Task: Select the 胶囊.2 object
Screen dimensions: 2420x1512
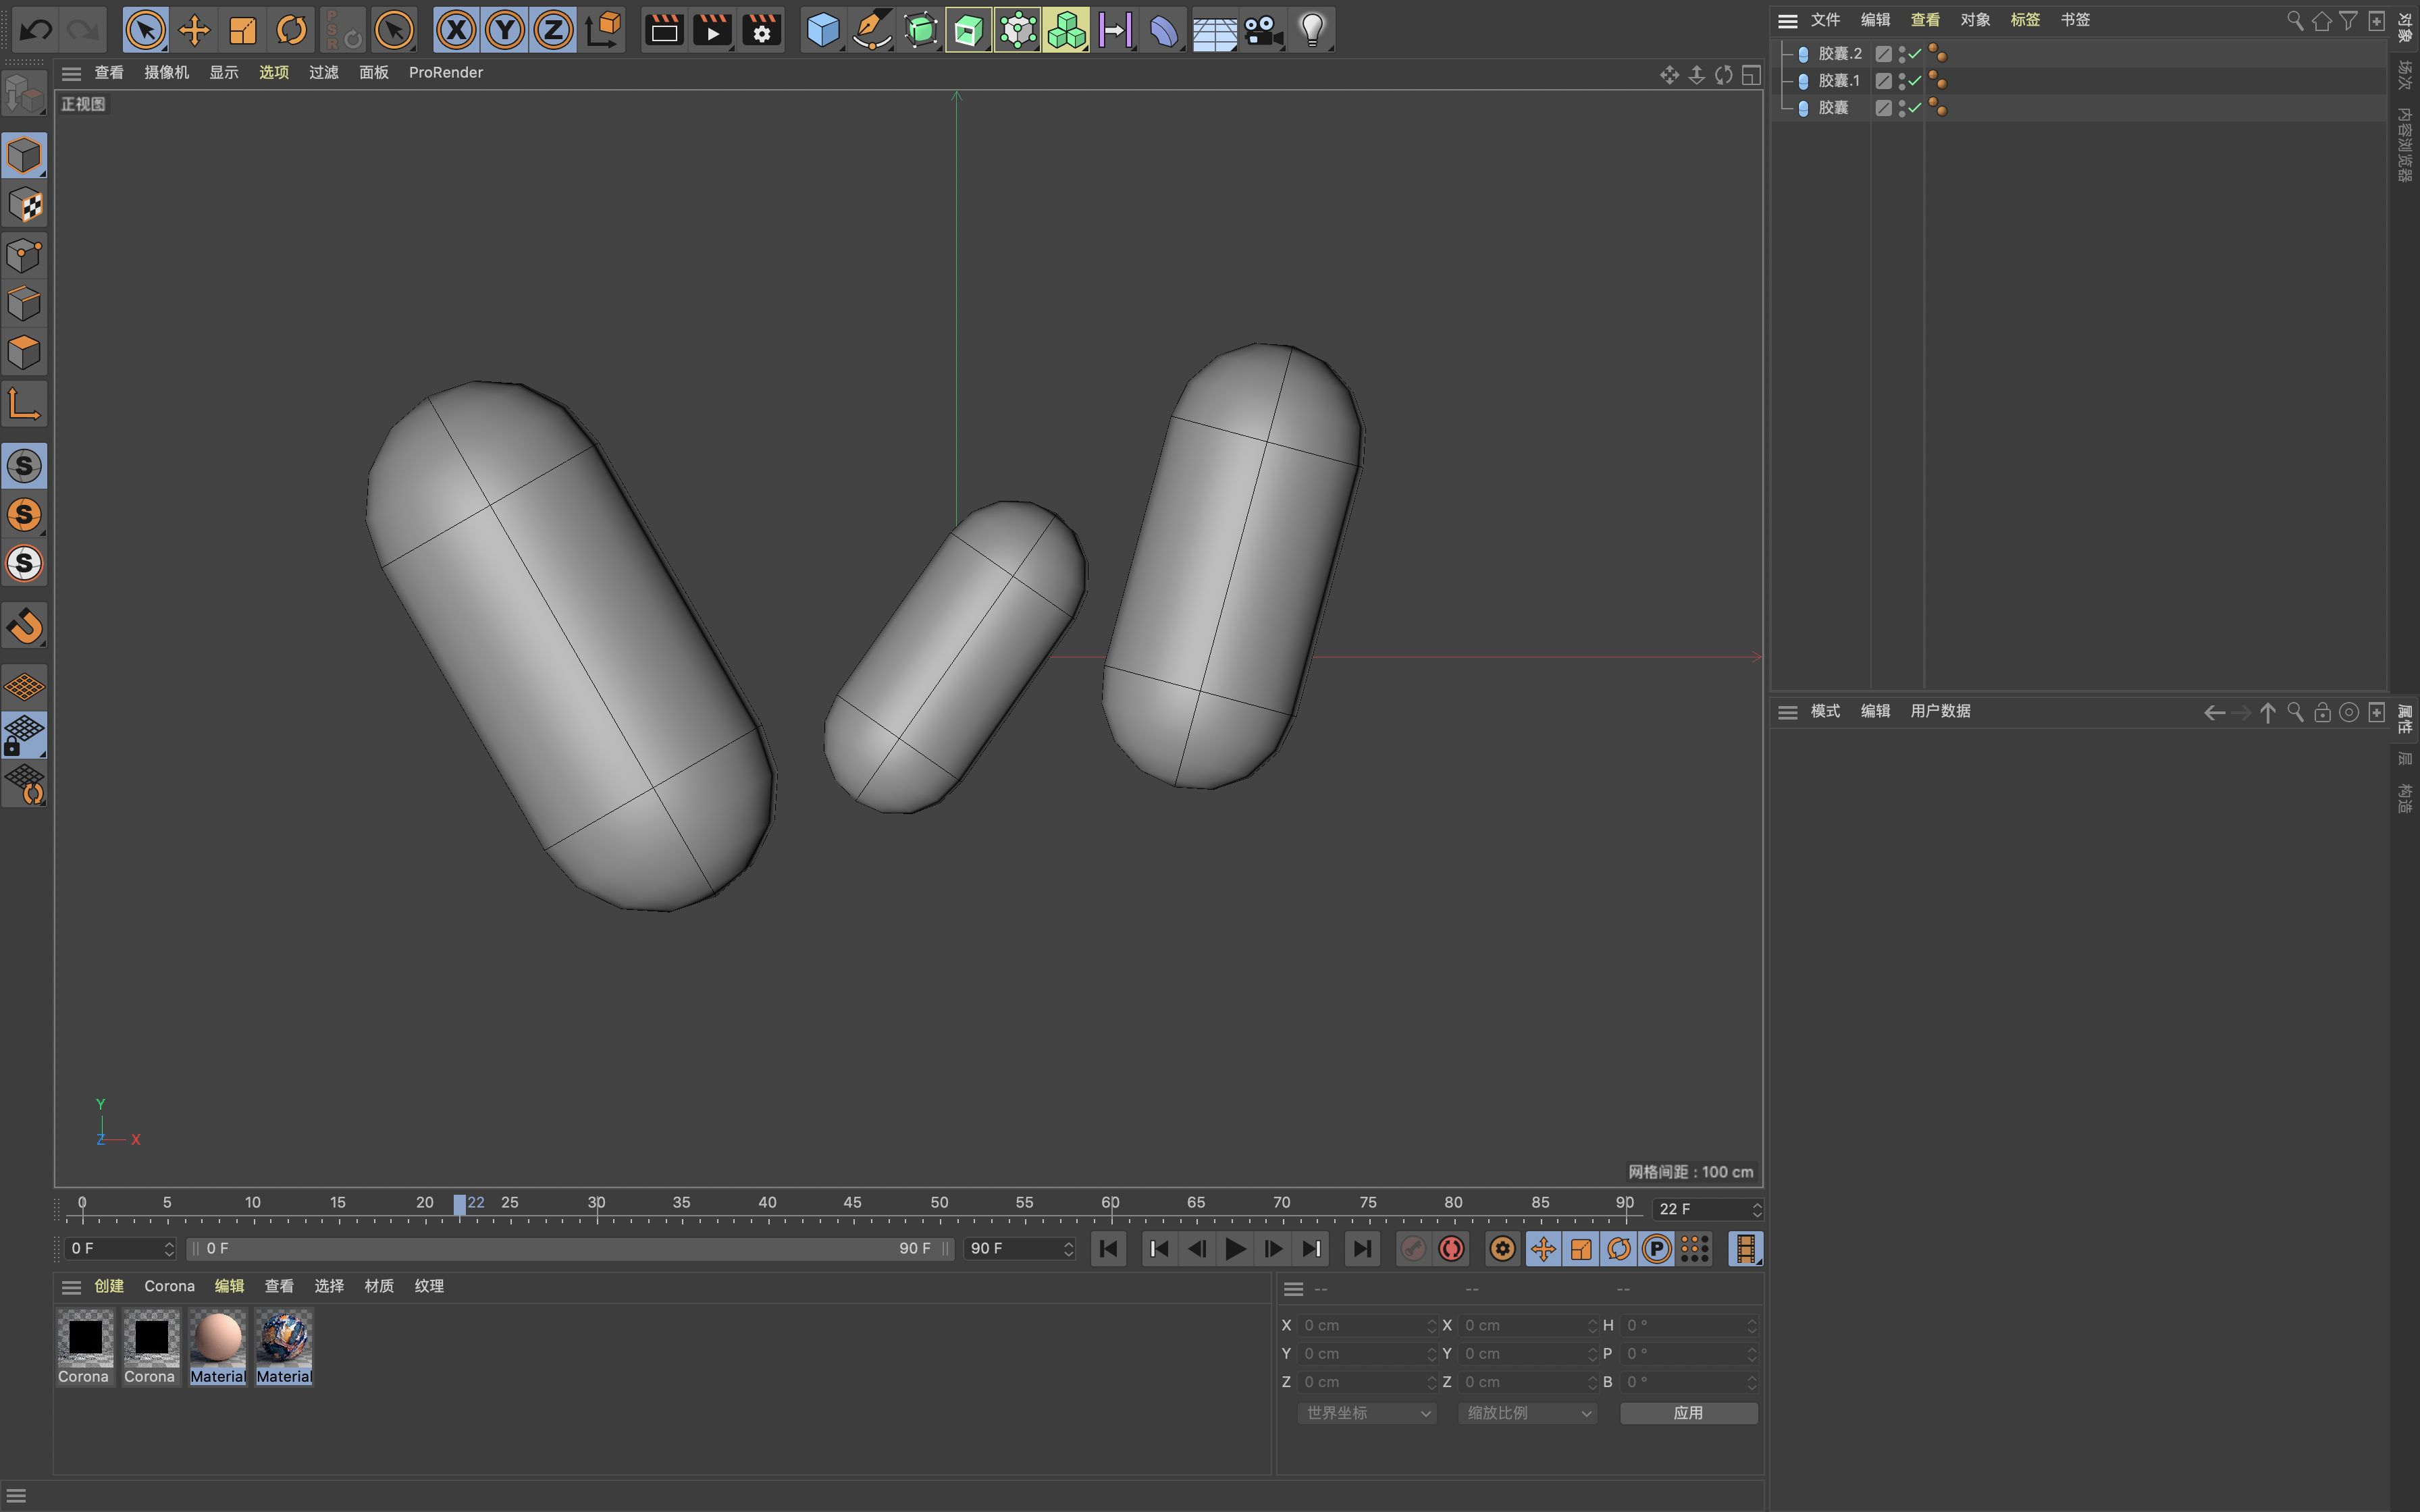Action: click(x=1840, y=53)
